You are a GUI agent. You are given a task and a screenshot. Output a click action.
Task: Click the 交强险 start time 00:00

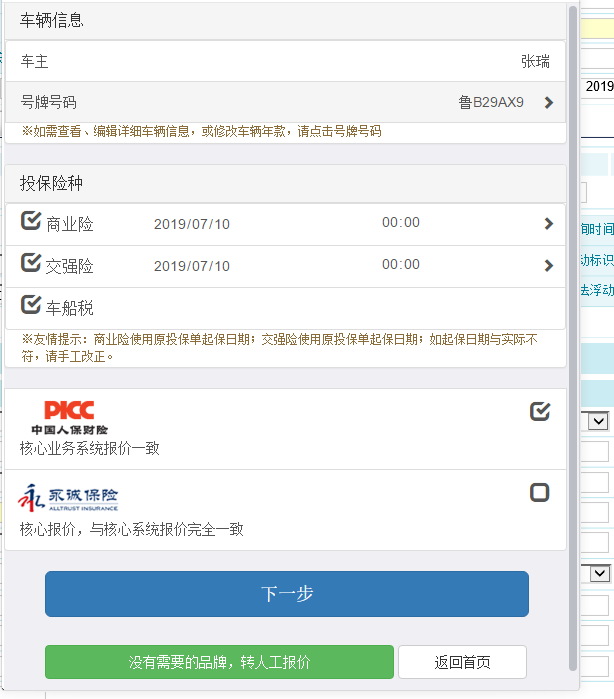(401, 264)
